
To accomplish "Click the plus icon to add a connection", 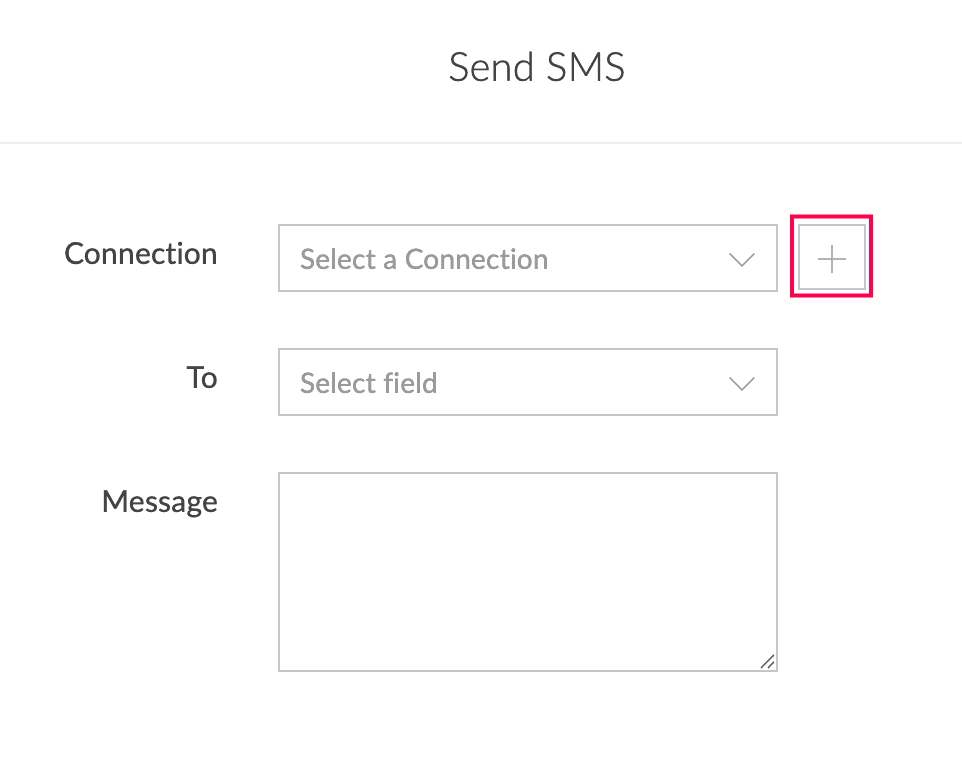I will click(831, 258).
